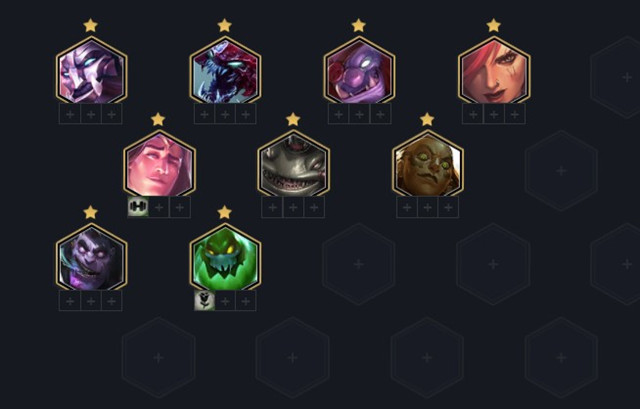640x409 pixels.
Task: Select the green Zac champion portrait
Action: pos(225,258)
